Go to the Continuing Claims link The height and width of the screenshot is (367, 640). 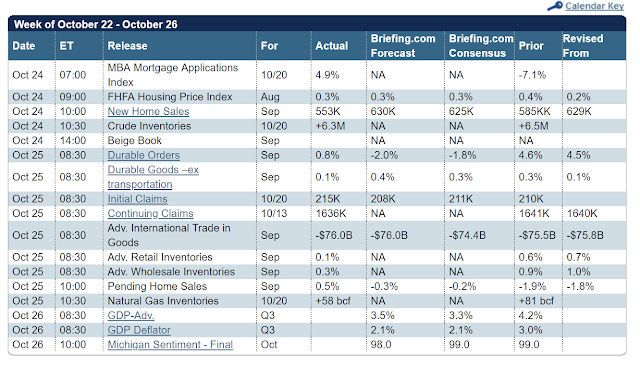pyautogui.click(x=151, y=214)
